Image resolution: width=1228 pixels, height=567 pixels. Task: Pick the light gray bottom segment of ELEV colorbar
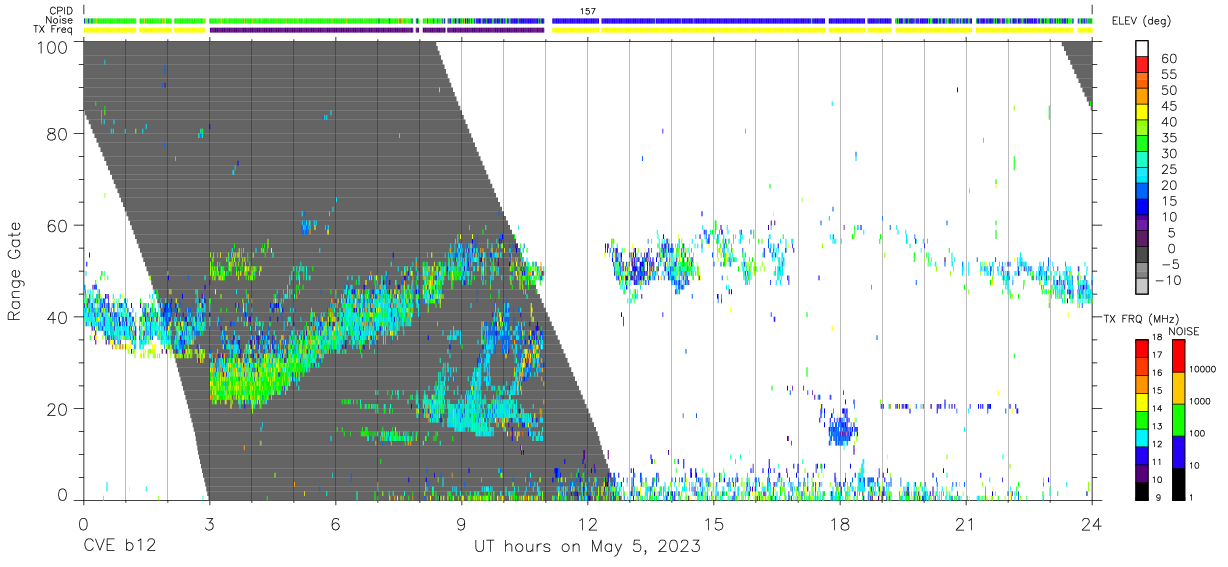point(1142,287)
